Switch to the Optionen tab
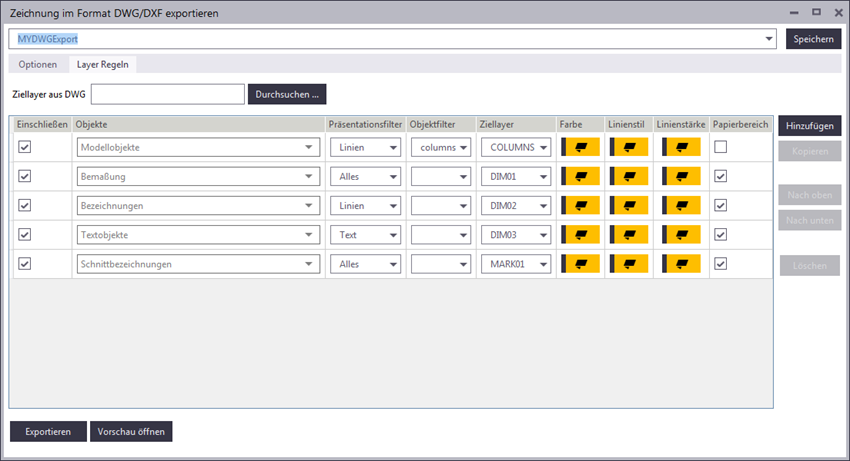This screenshot has width=850, height=461. click(x=38, y=65)
